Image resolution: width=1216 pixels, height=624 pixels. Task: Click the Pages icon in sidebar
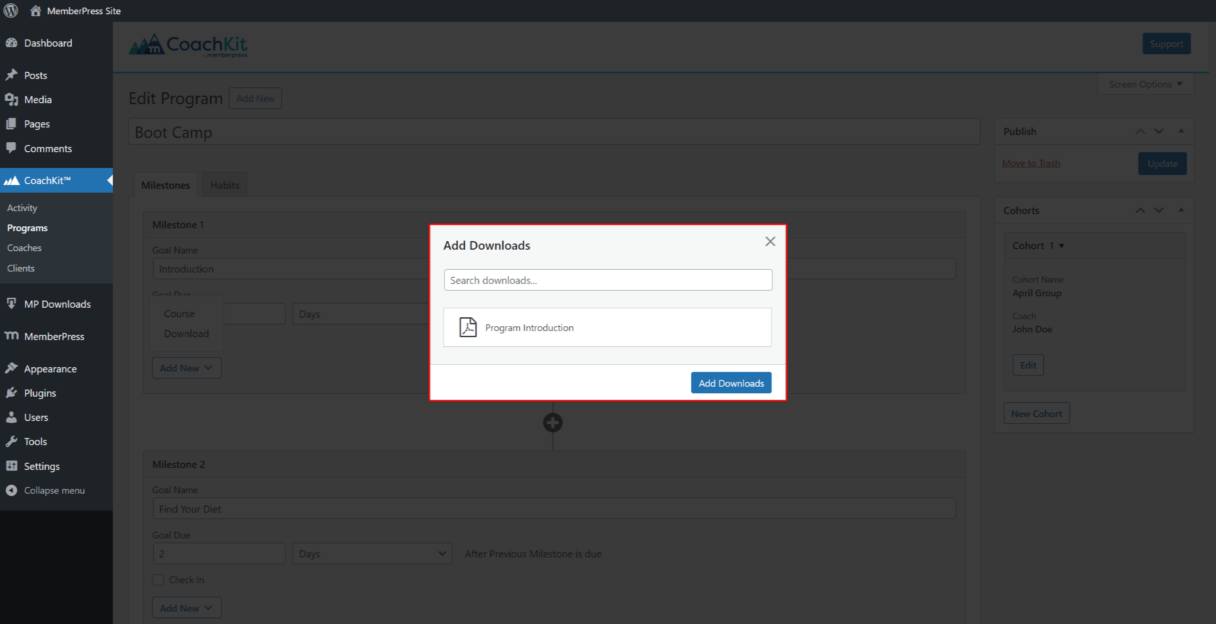[12, 124]
